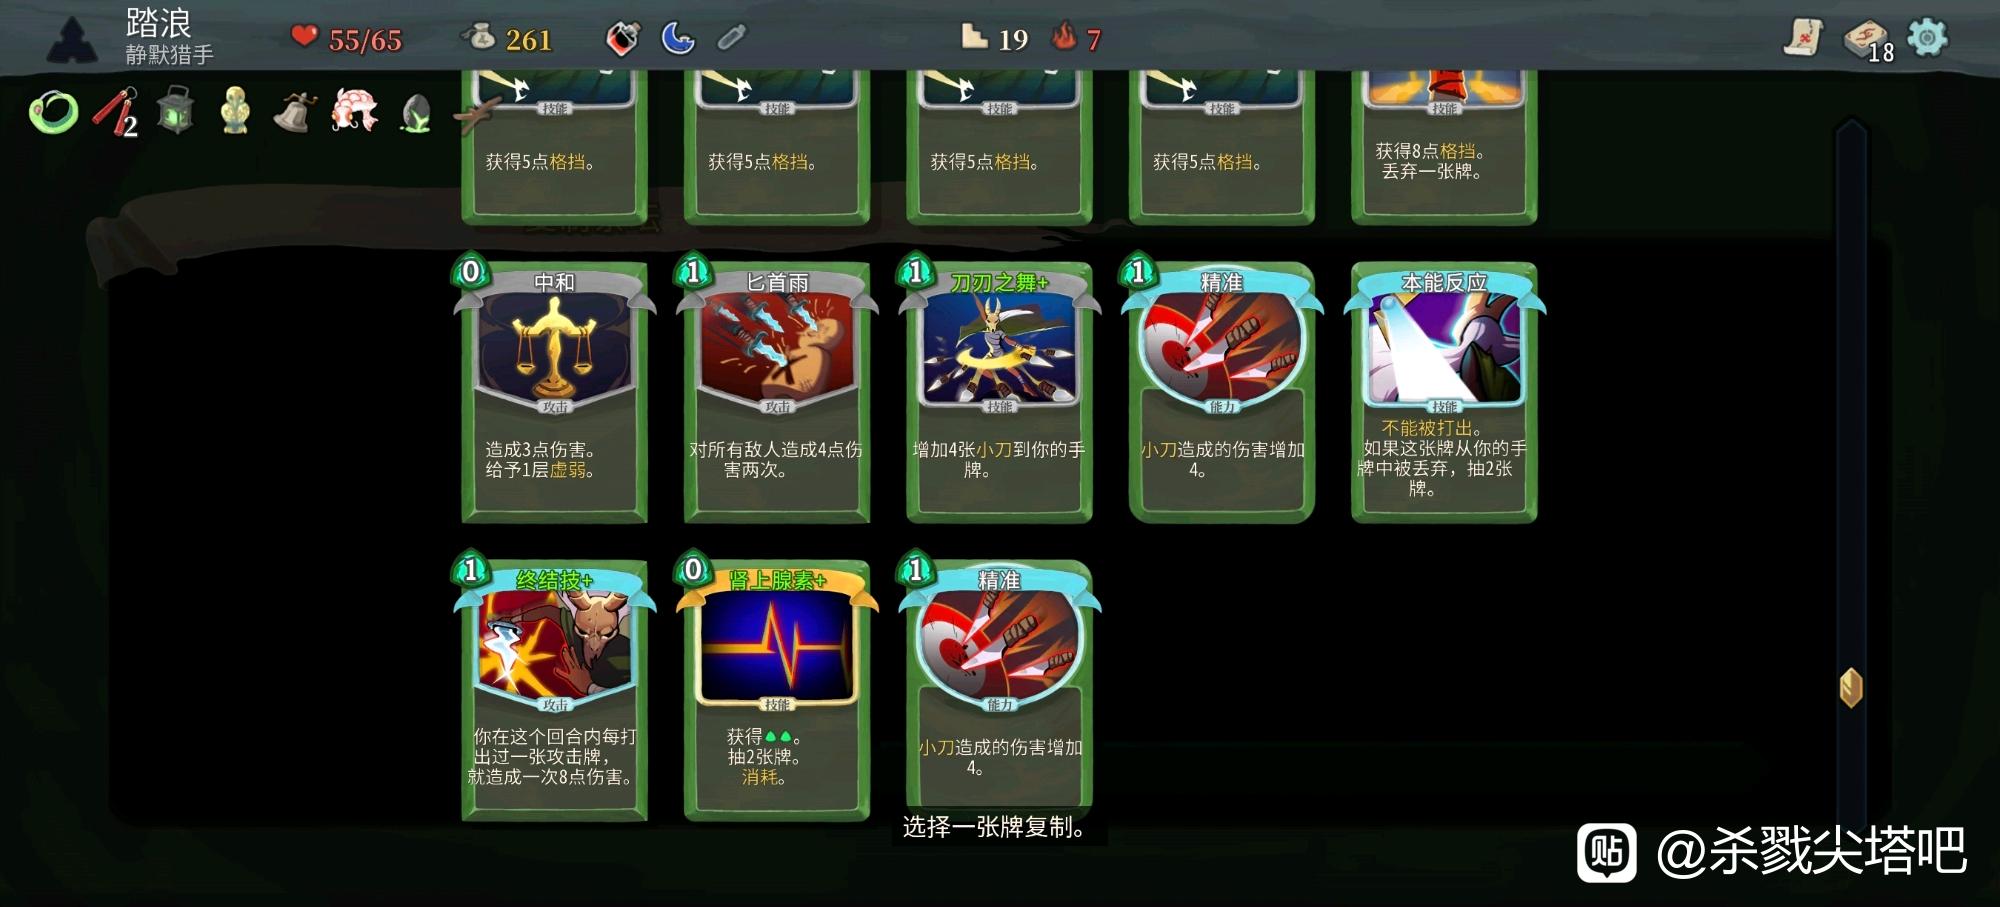Click the lantern relic icon
Screen dimensions: 2000x907
(x=175, y=109)
